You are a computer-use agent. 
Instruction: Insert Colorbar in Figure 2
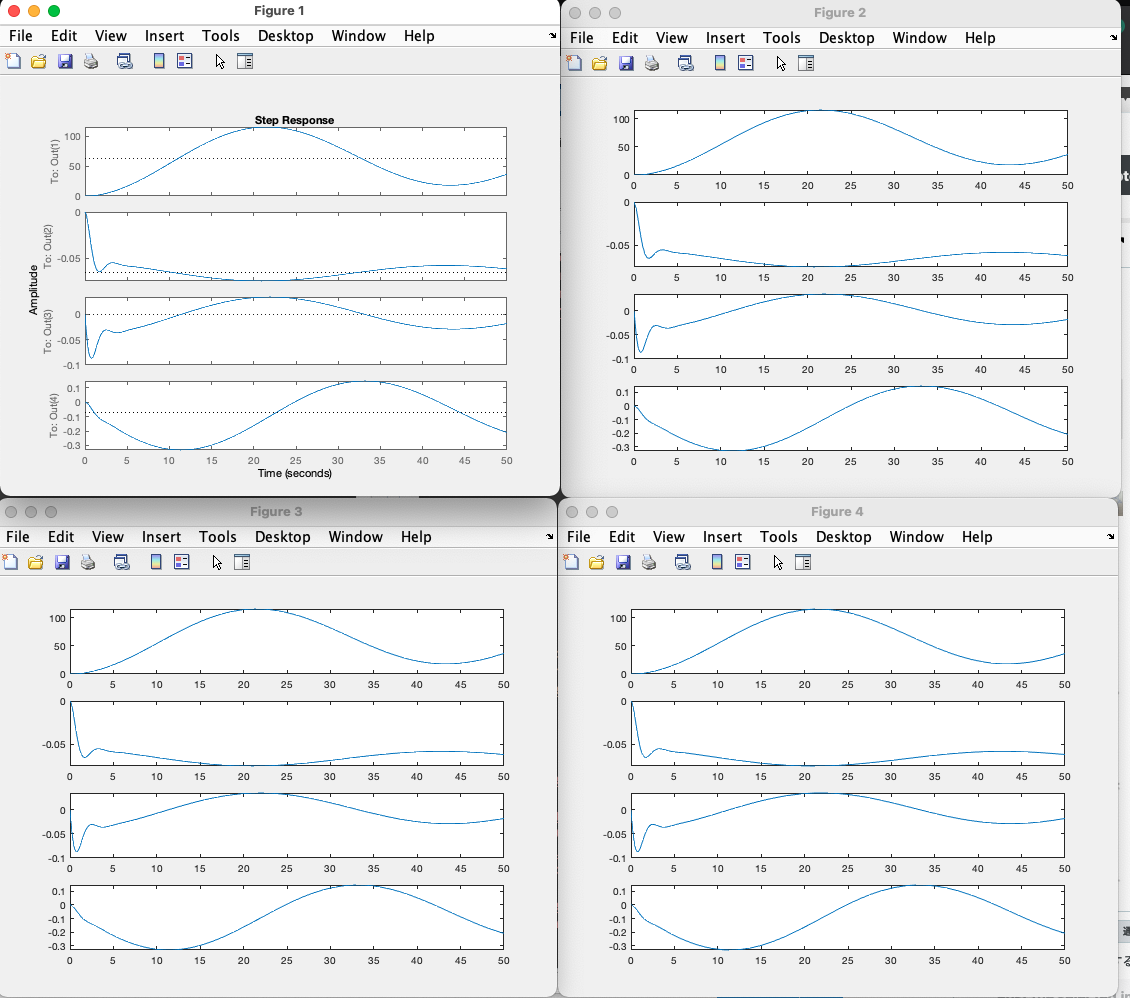[720, 63]
